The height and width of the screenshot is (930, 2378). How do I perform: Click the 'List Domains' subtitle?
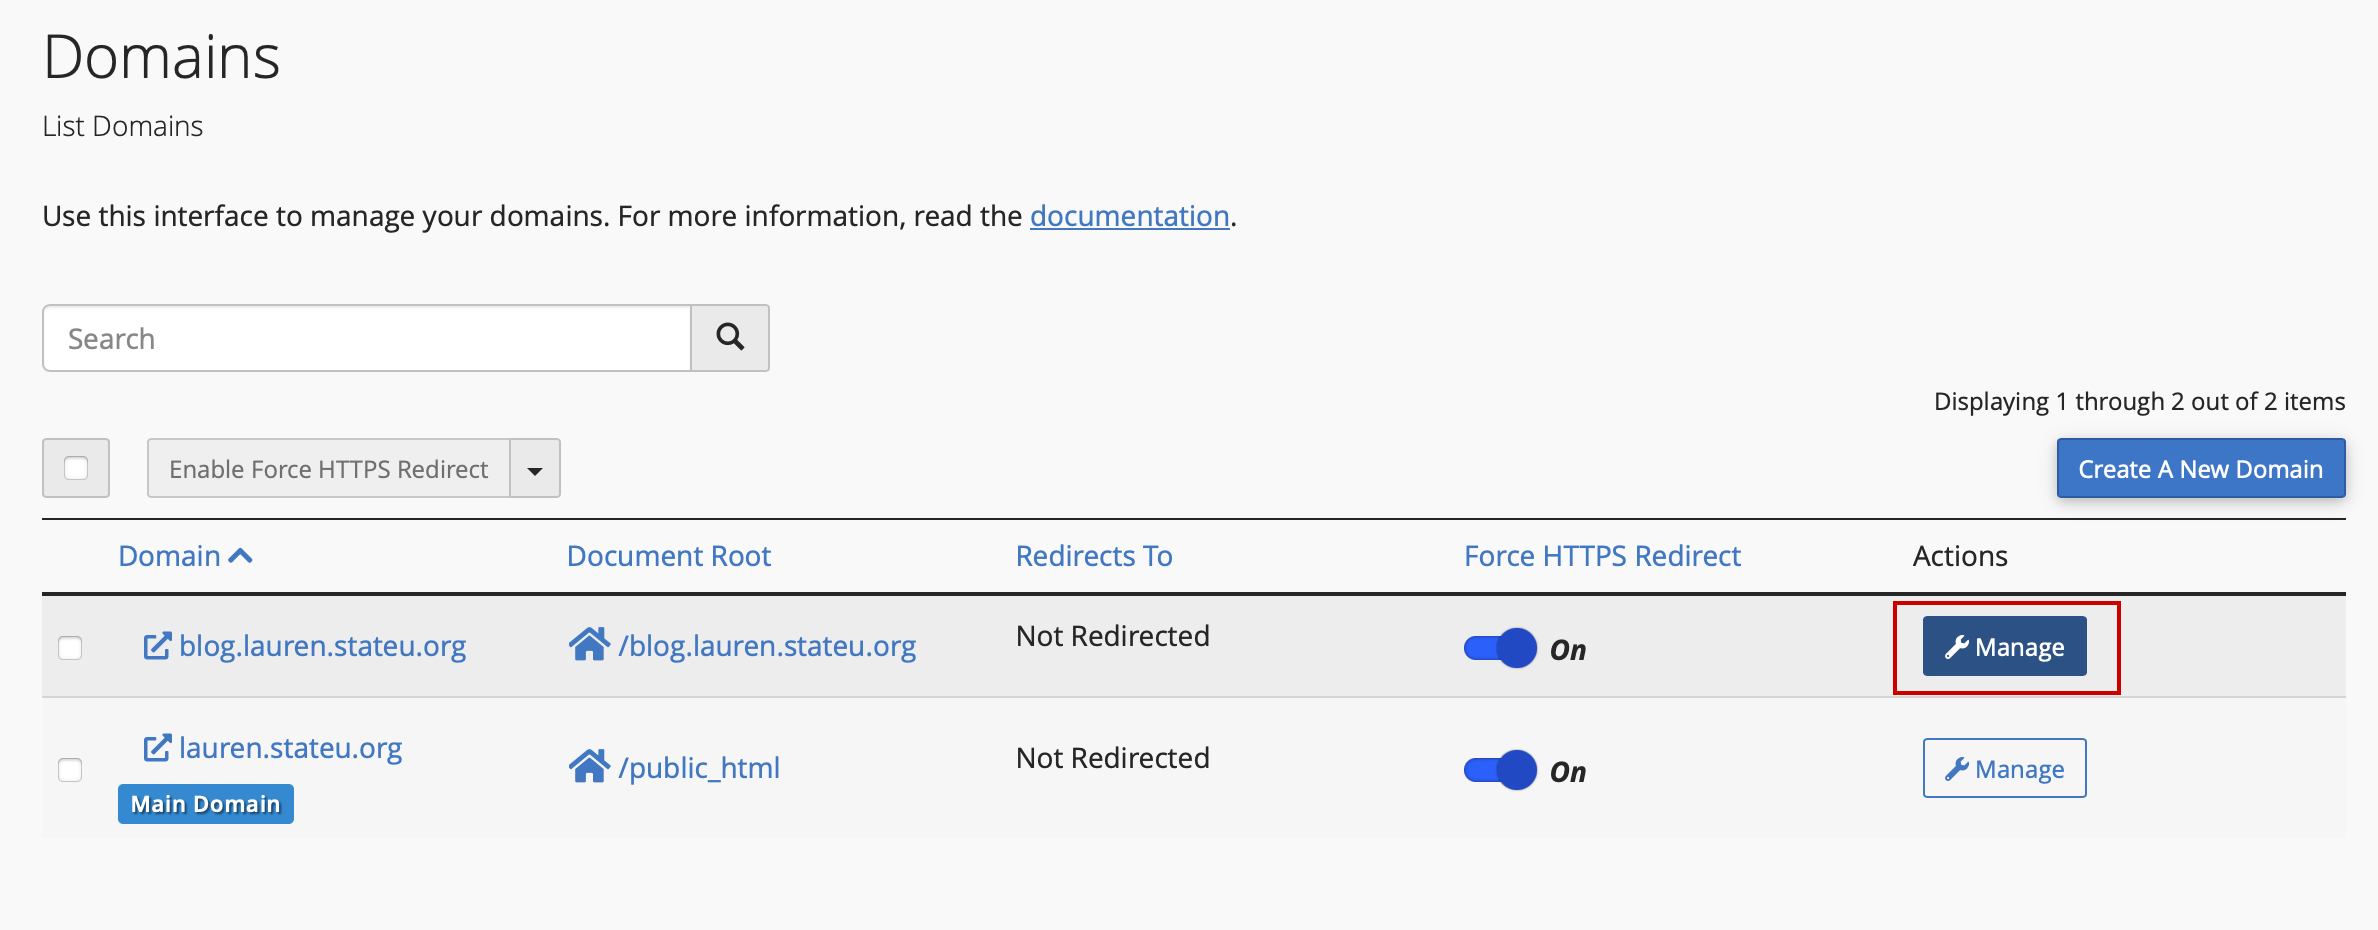point(123,126)
